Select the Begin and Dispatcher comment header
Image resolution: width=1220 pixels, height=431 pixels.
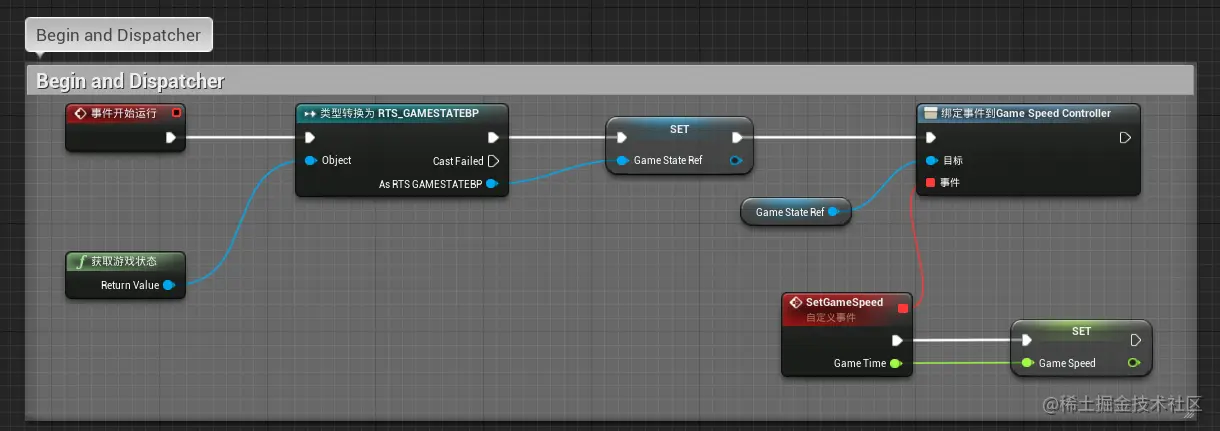point(610,81)
